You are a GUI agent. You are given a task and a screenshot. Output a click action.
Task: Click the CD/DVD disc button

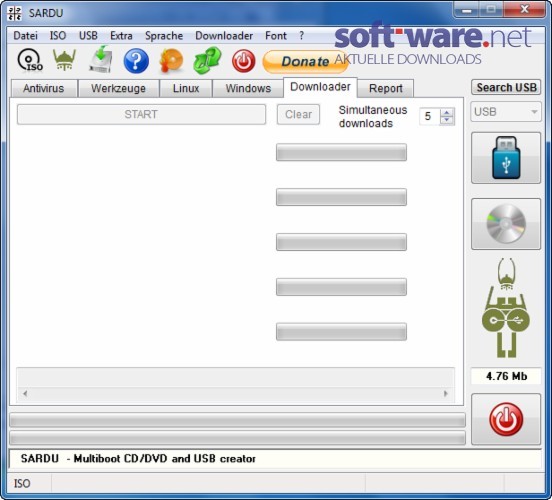[x=506, y=224]
